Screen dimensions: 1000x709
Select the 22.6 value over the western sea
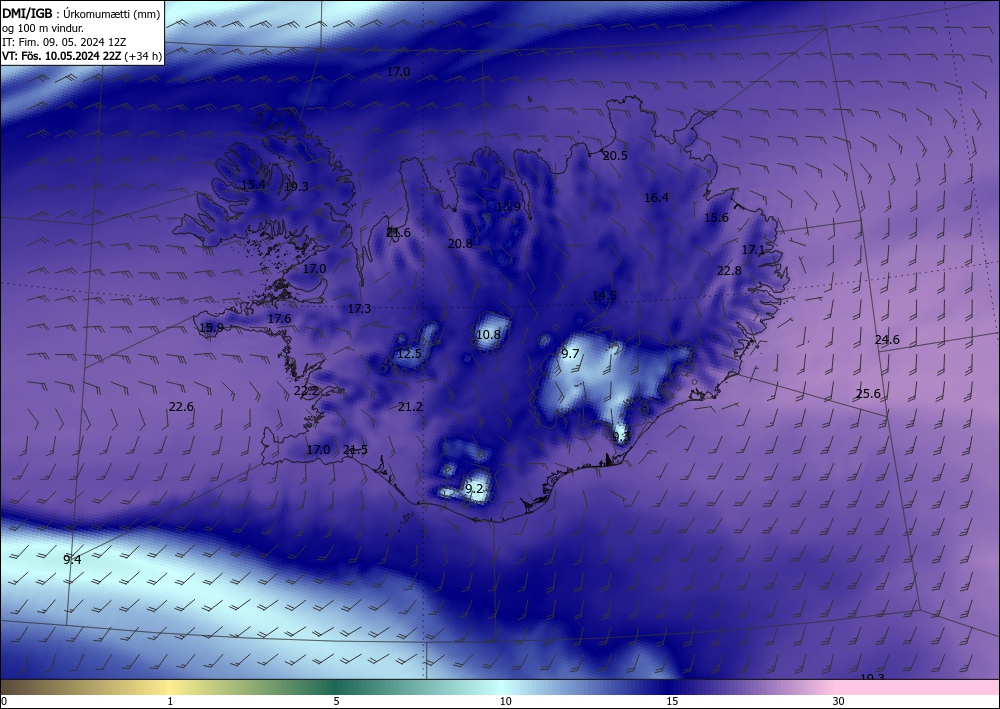[x=181, y=406]
